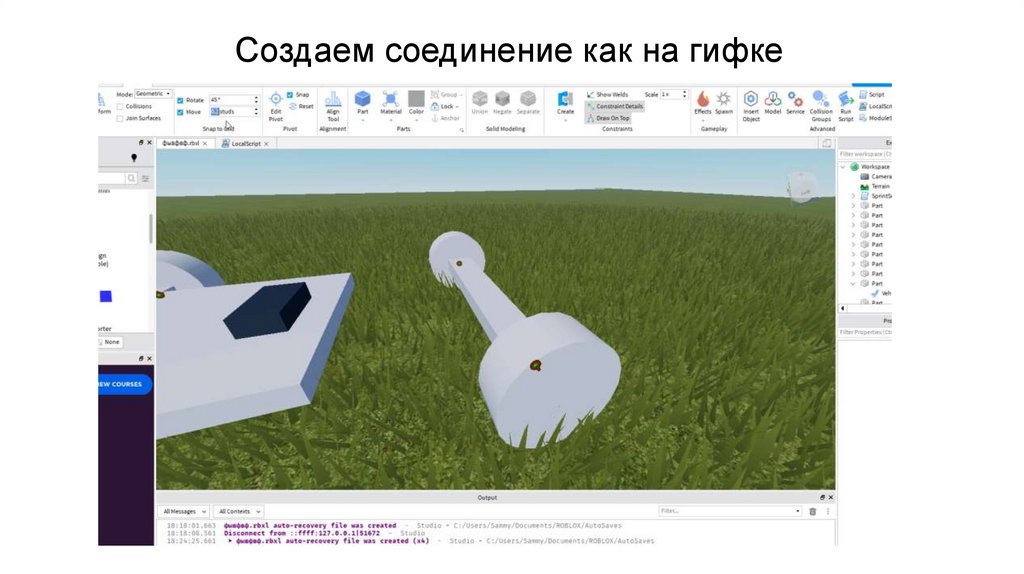The image size is (1024, 574).
Task: Select Workspace in Explorer
Action: pos(870,167)
